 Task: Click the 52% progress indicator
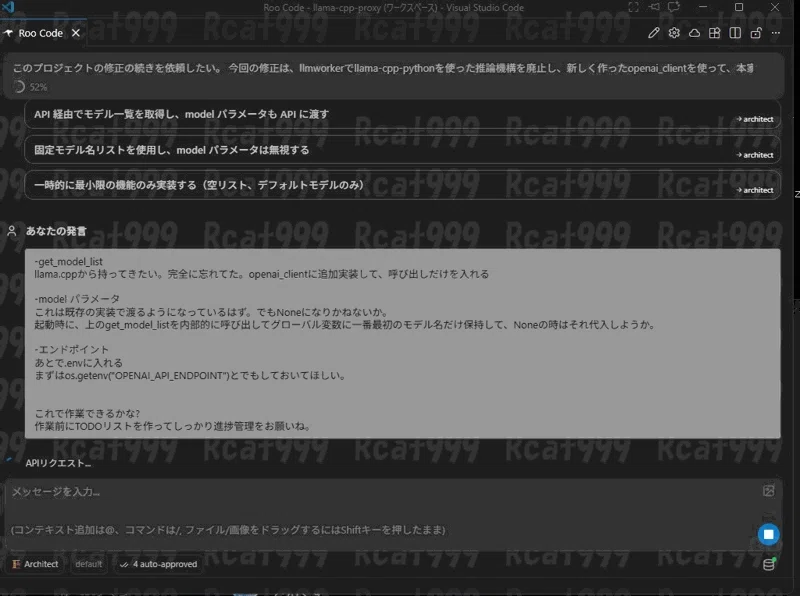point(32,87)
